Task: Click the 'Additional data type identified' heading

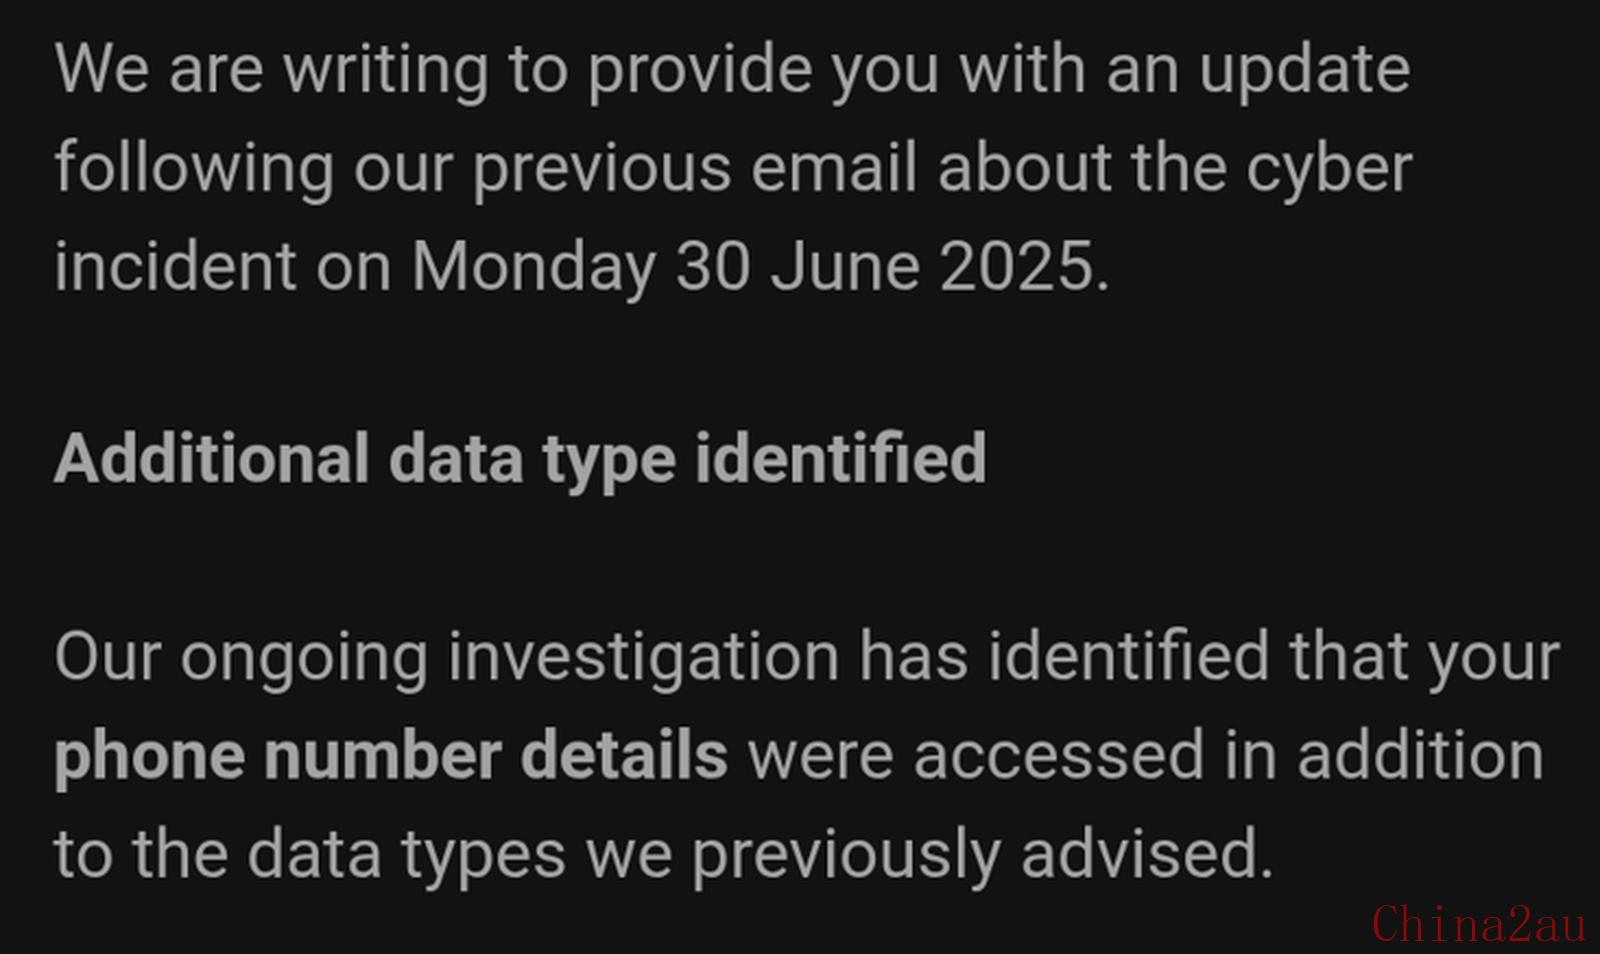Action: pyautogui.click(x=520, y=460)
